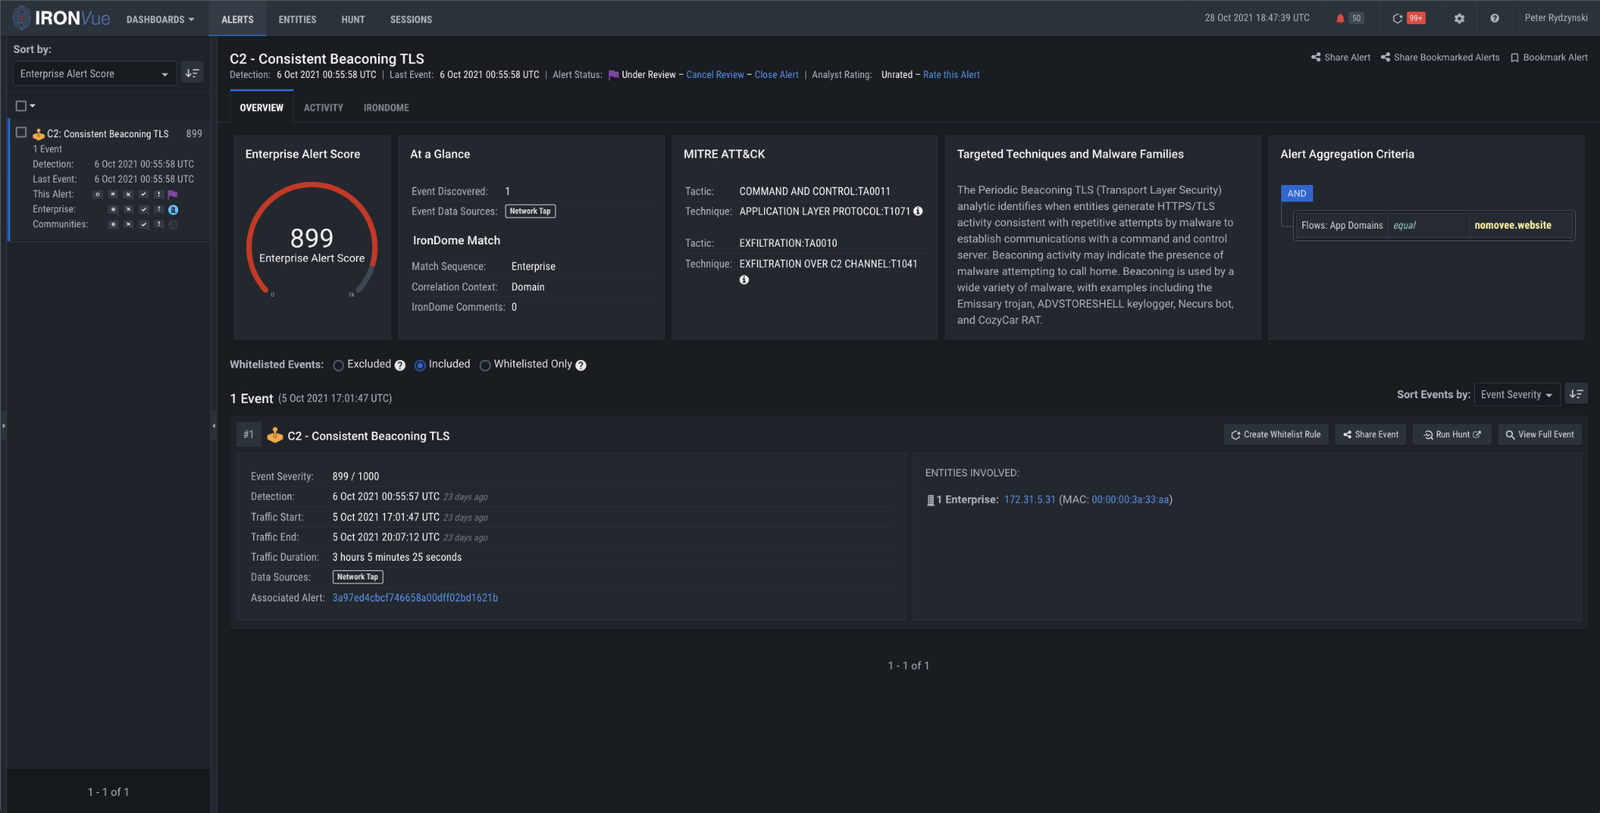The height and width of the screenshot is (813, 1600).
Task: Click the asterisk comment icon in the This Alert row
Action: [113, 194]
